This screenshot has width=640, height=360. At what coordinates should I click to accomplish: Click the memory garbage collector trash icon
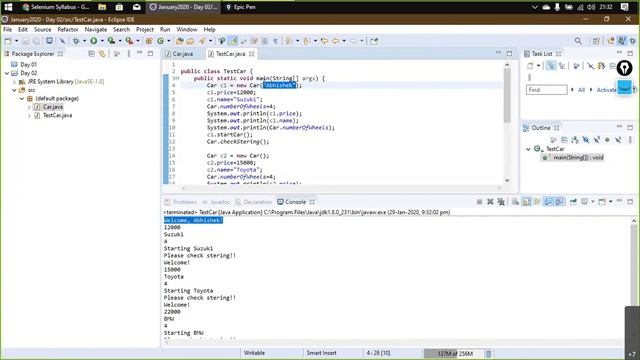(489, 353)
